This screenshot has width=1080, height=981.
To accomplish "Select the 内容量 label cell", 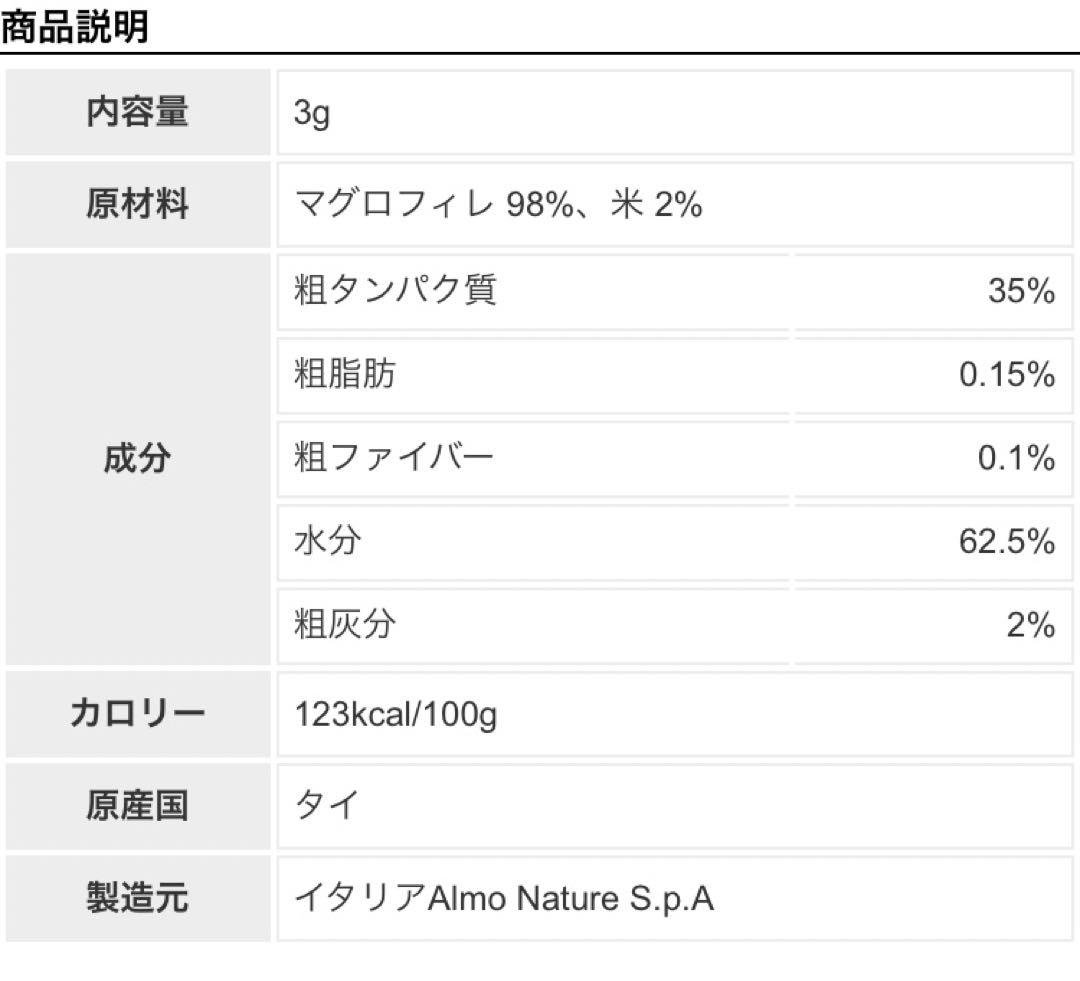I will pyautogui.click(x=138, y=112).
